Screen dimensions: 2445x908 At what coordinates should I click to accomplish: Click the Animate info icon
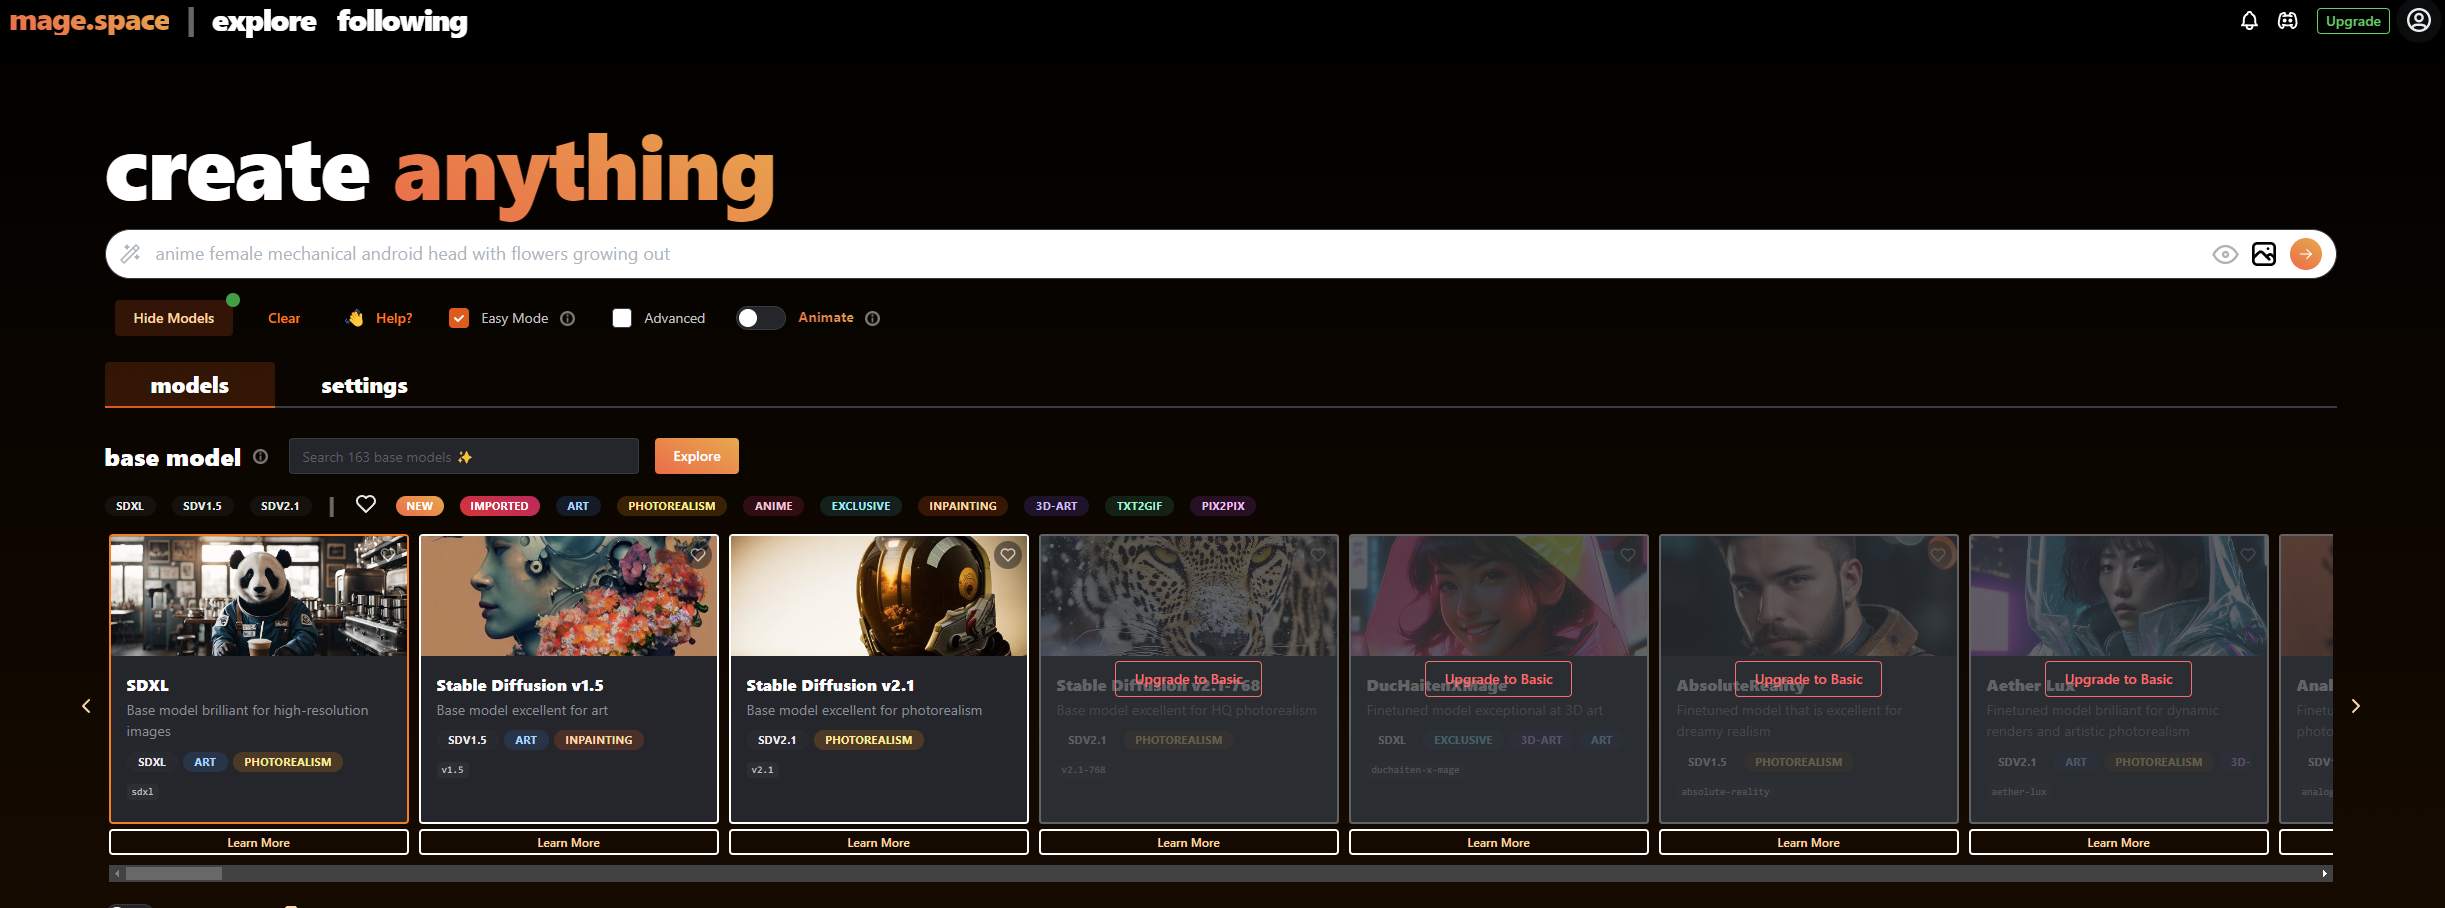(872, 318)
